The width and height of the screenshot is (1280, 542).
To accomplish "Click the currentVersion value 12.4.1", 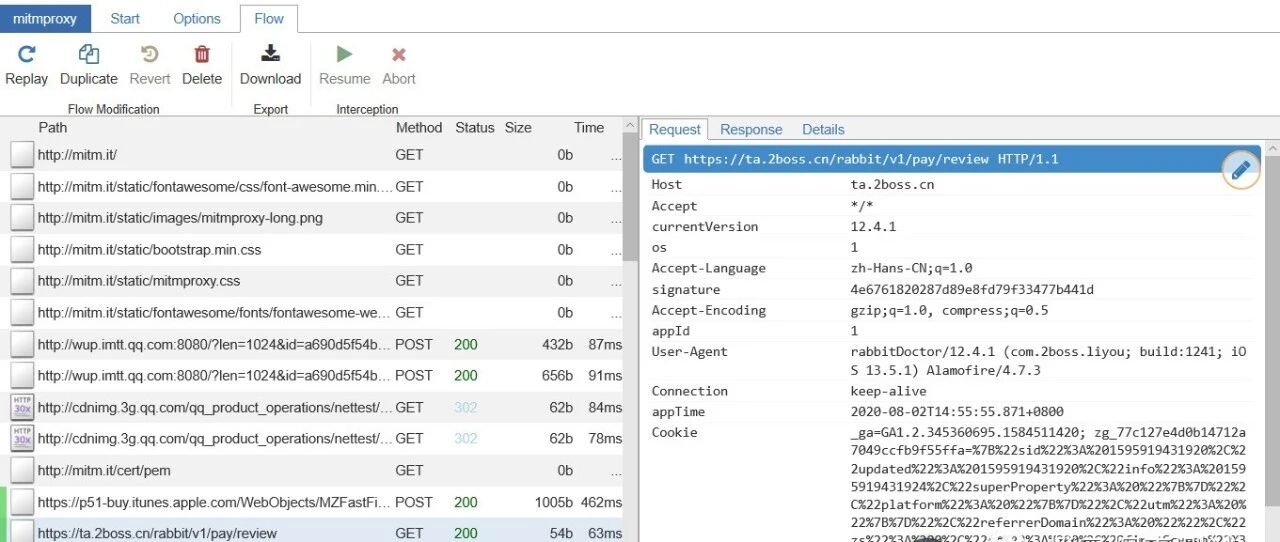I will point(873,227).
